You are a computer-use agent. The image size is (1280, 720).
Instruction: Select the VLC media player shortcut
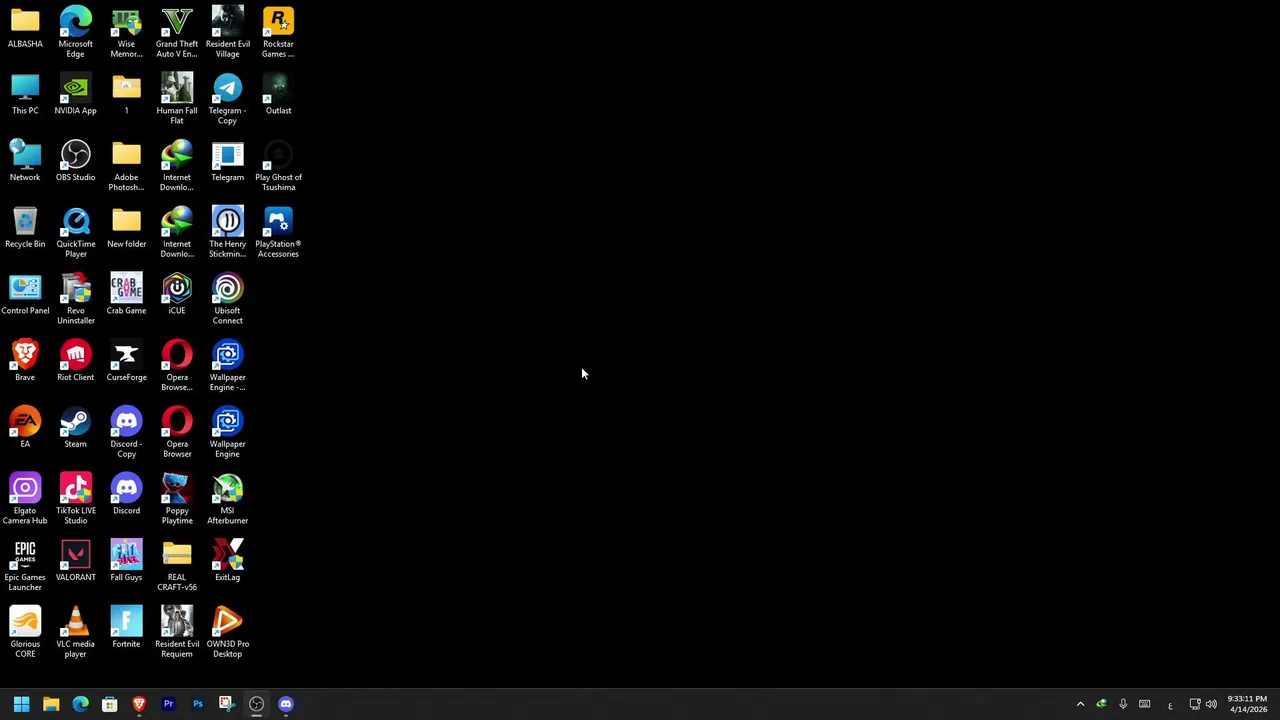click(76, 632)
